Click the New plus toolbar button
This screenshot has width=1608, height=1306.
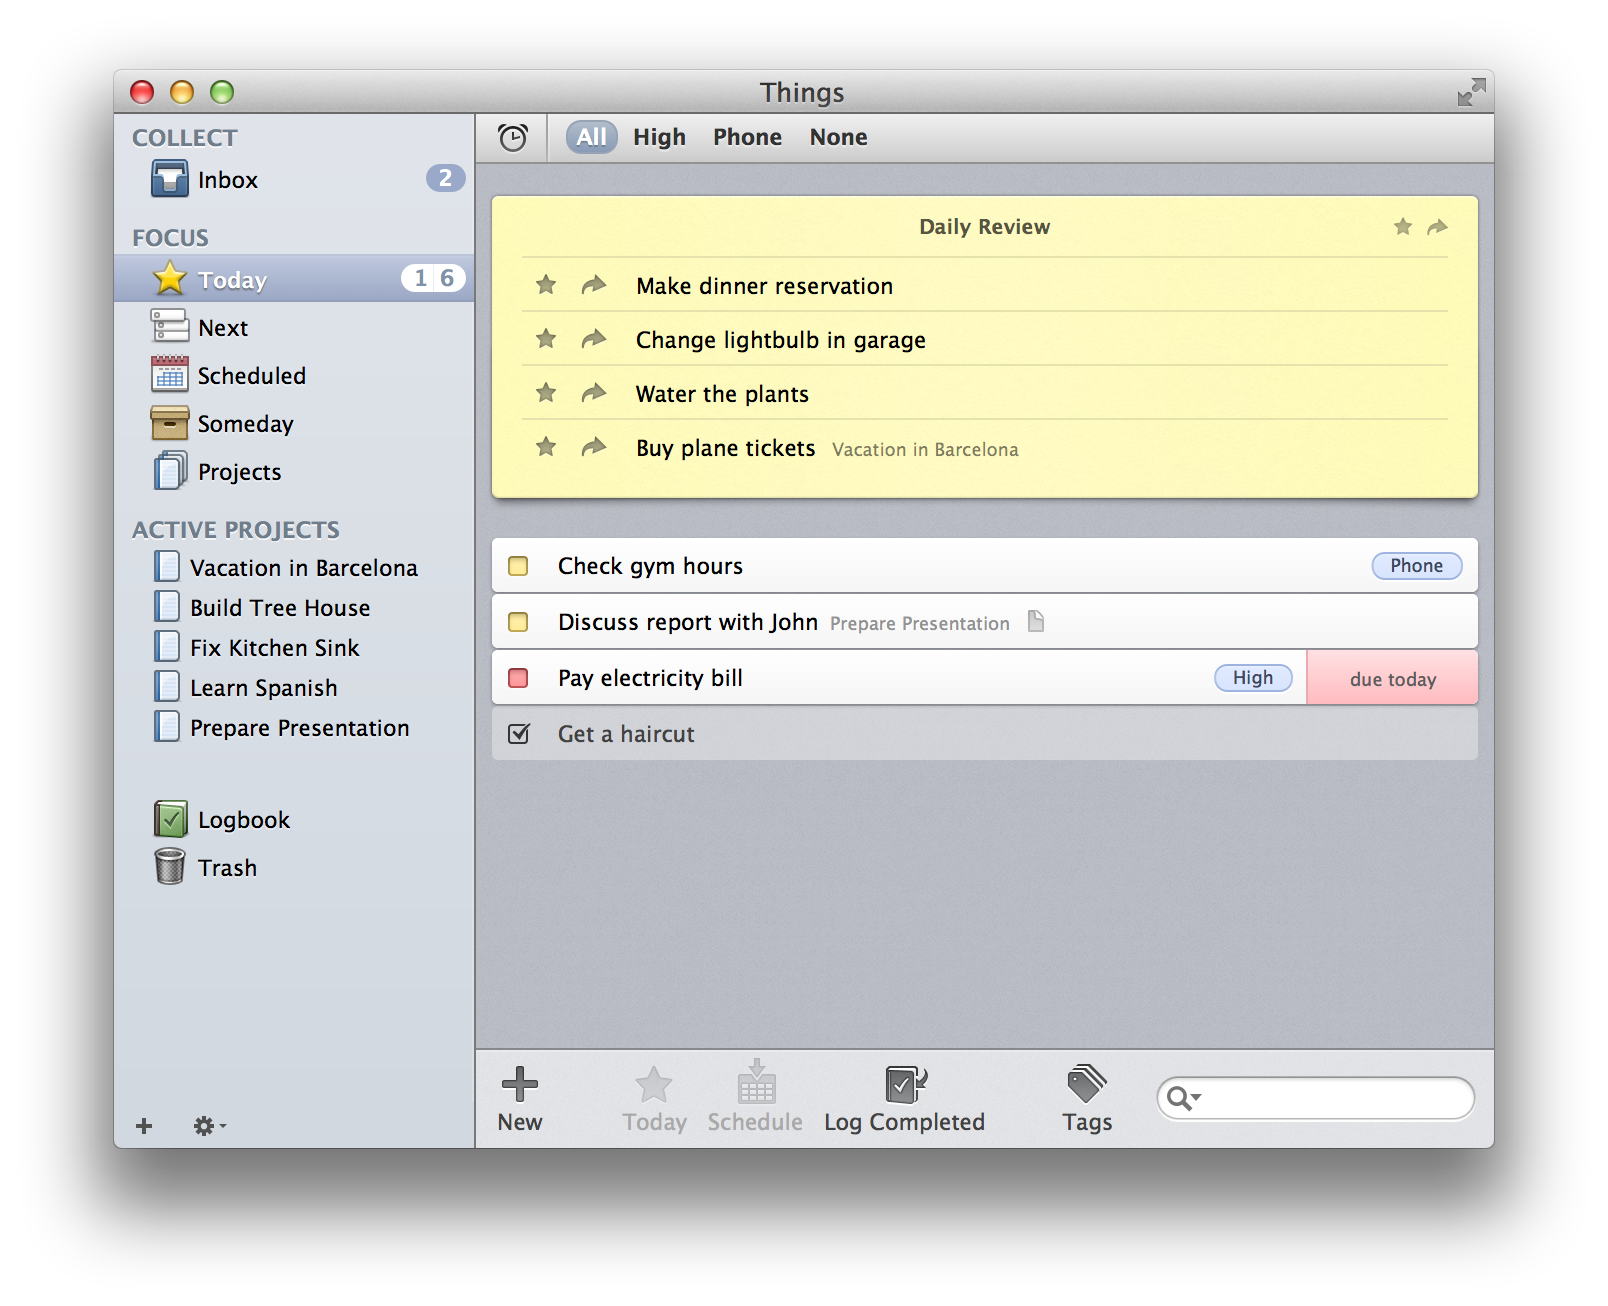click(x=520, y=1098)
